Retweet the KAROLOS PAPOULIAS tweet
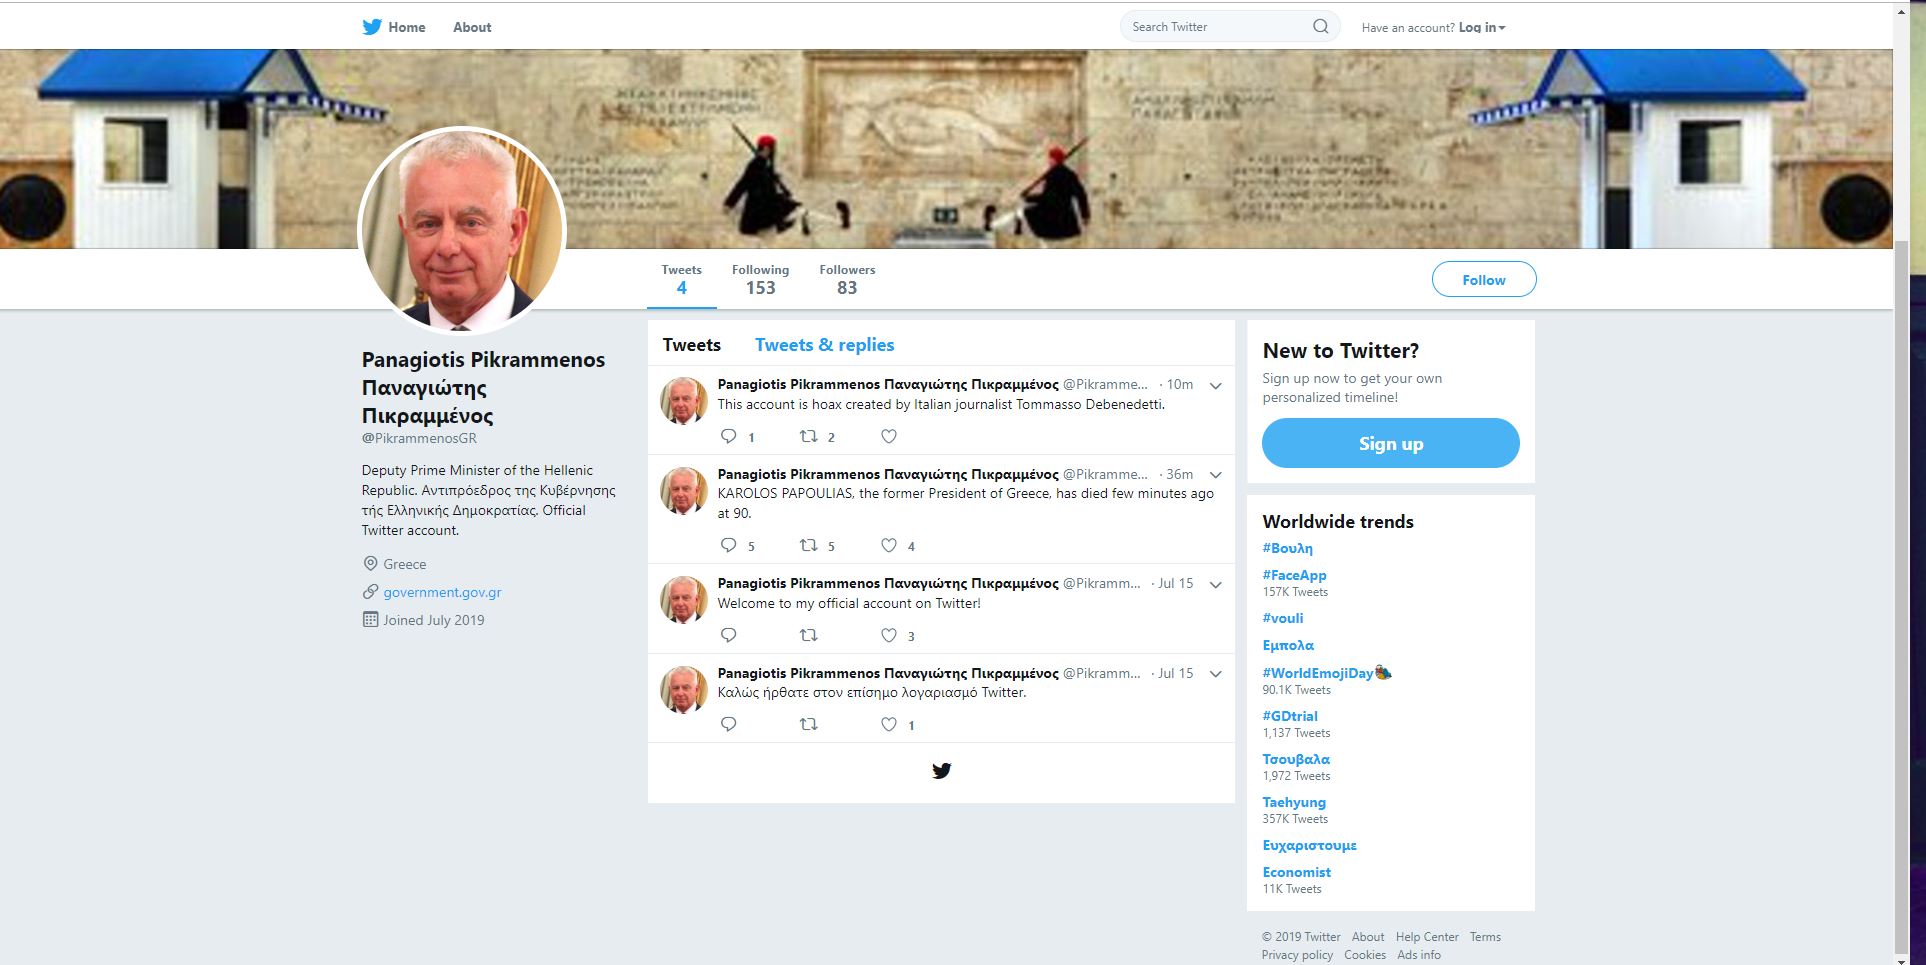The image size is (1926, 965). click(x=809, y=545)
